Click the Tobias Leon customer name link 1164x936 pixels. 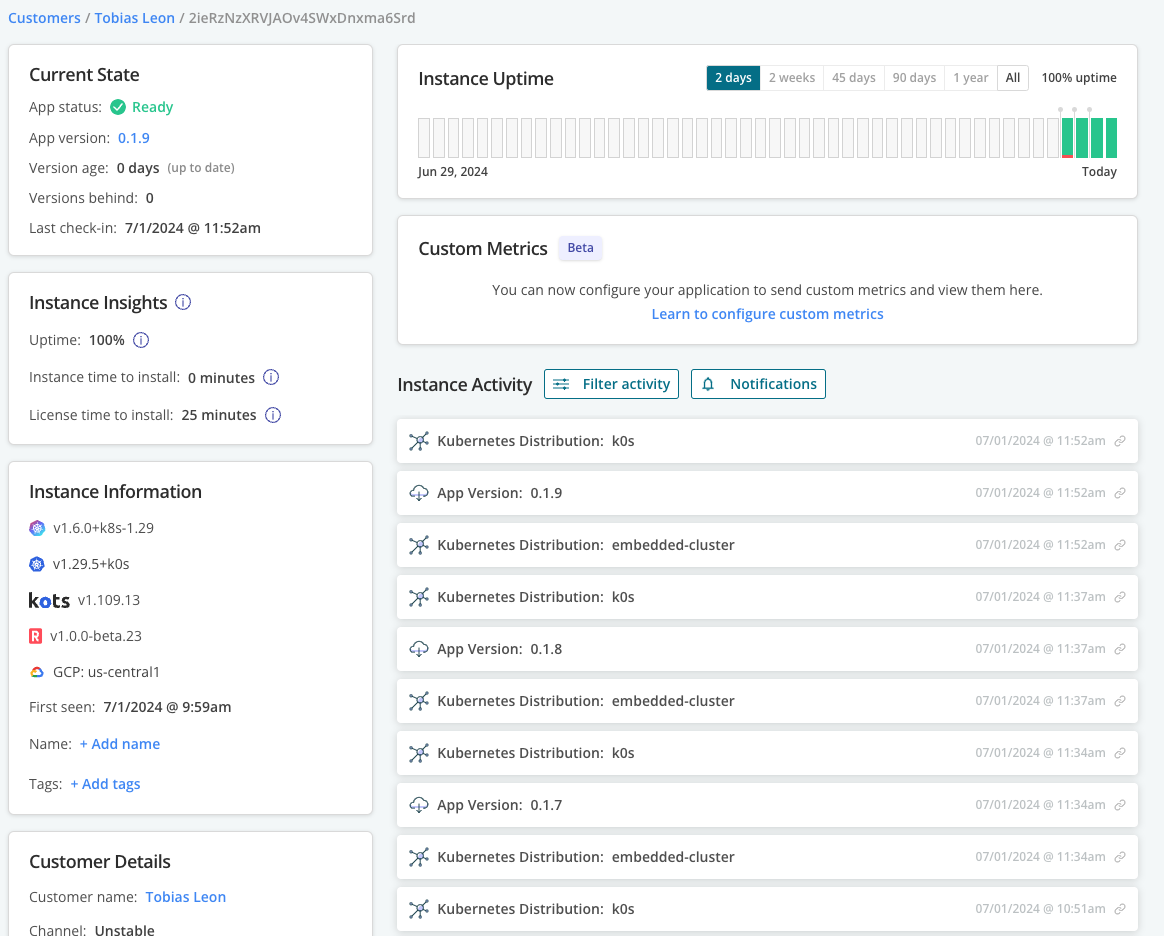186,897
